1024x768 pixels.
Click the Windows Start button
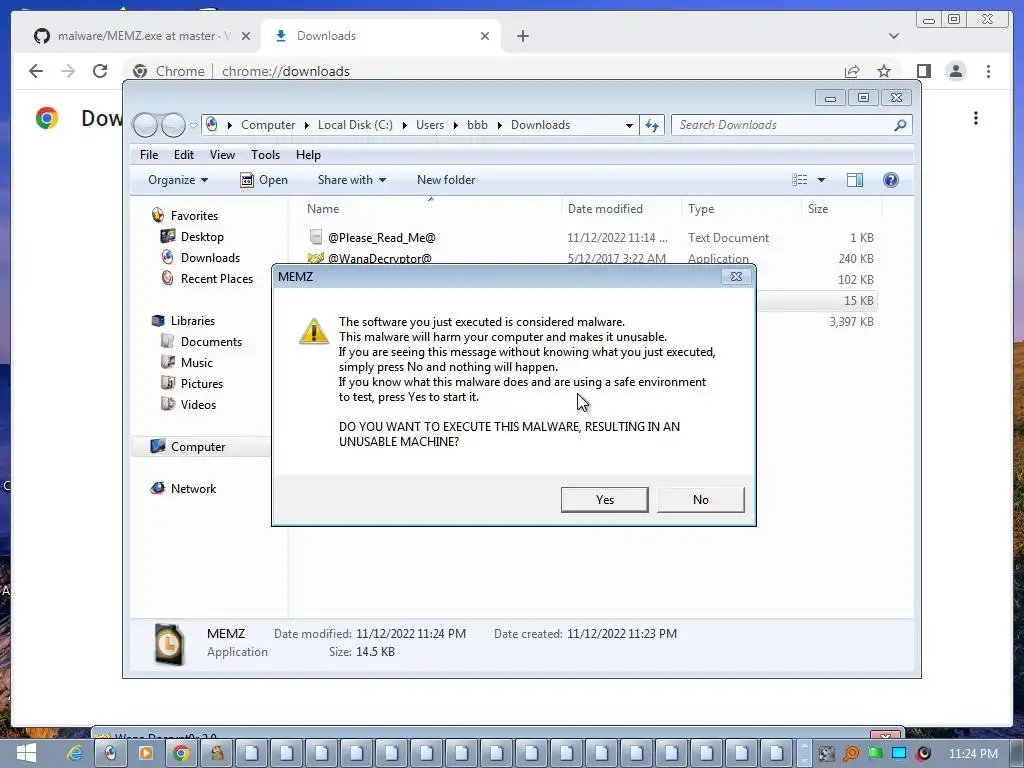tap(26, 753)
